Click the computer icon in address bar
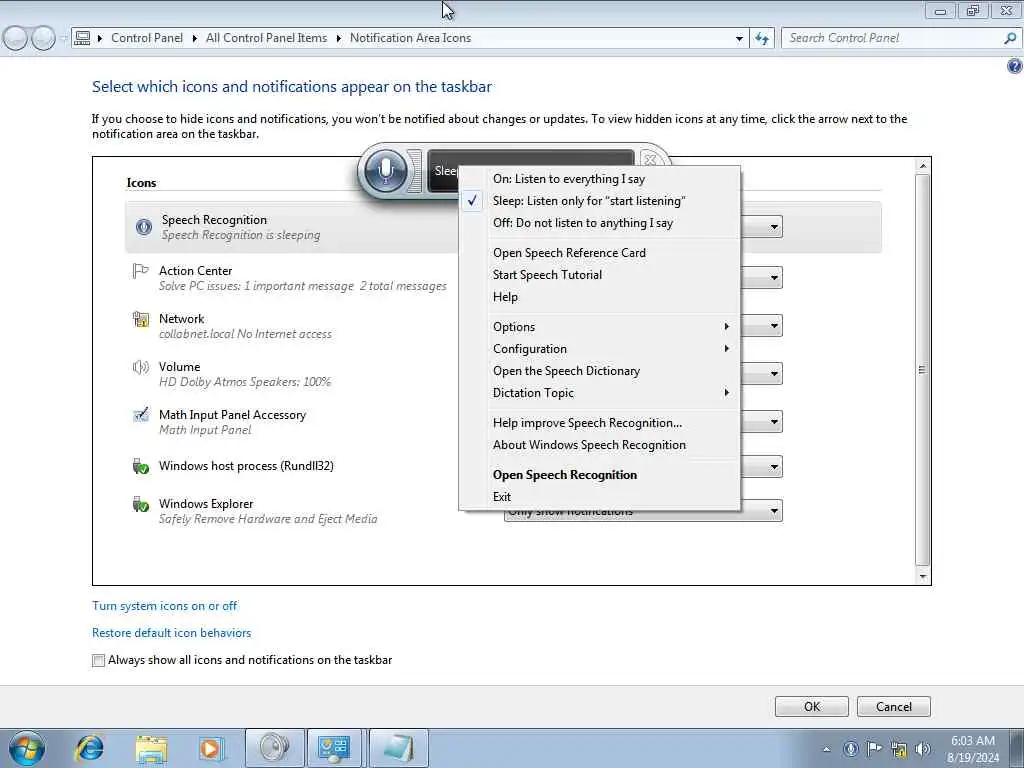 tap(82, 39)
